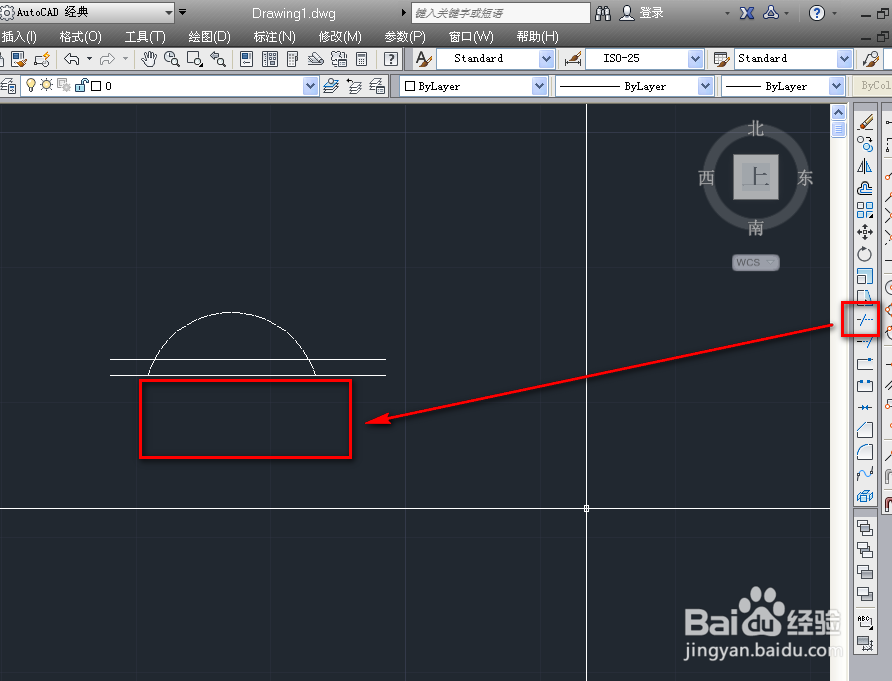Click the binoculars search icon
Image resolution: width=892 pixels, height=681 pixels.
click(602, 13)
